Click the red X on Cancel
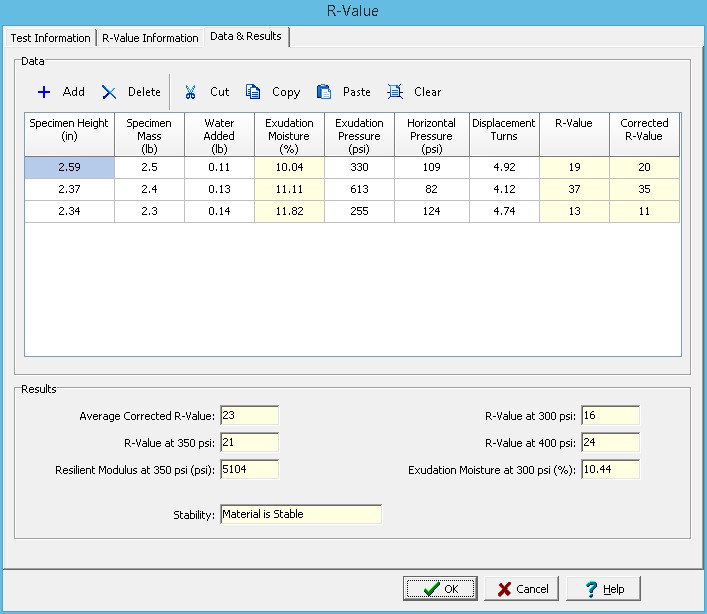 (x=504, y=589)
